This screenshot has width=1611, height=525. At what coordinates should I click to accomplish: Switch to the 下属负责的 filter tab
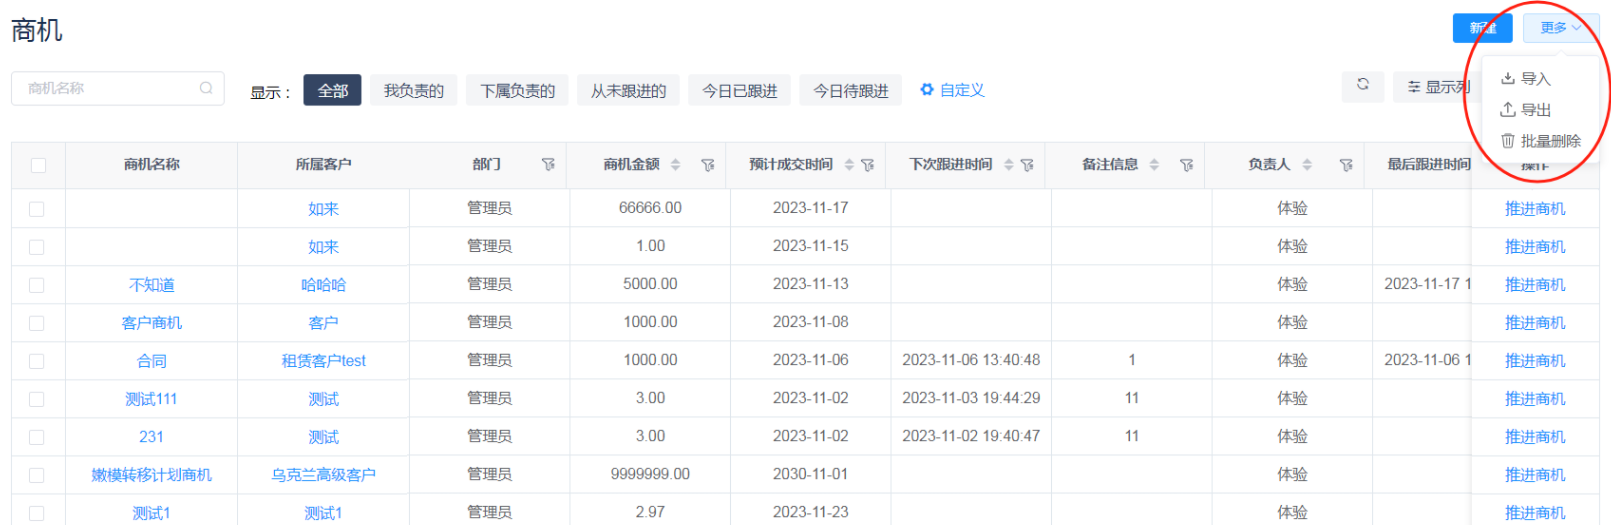[517, 90]
